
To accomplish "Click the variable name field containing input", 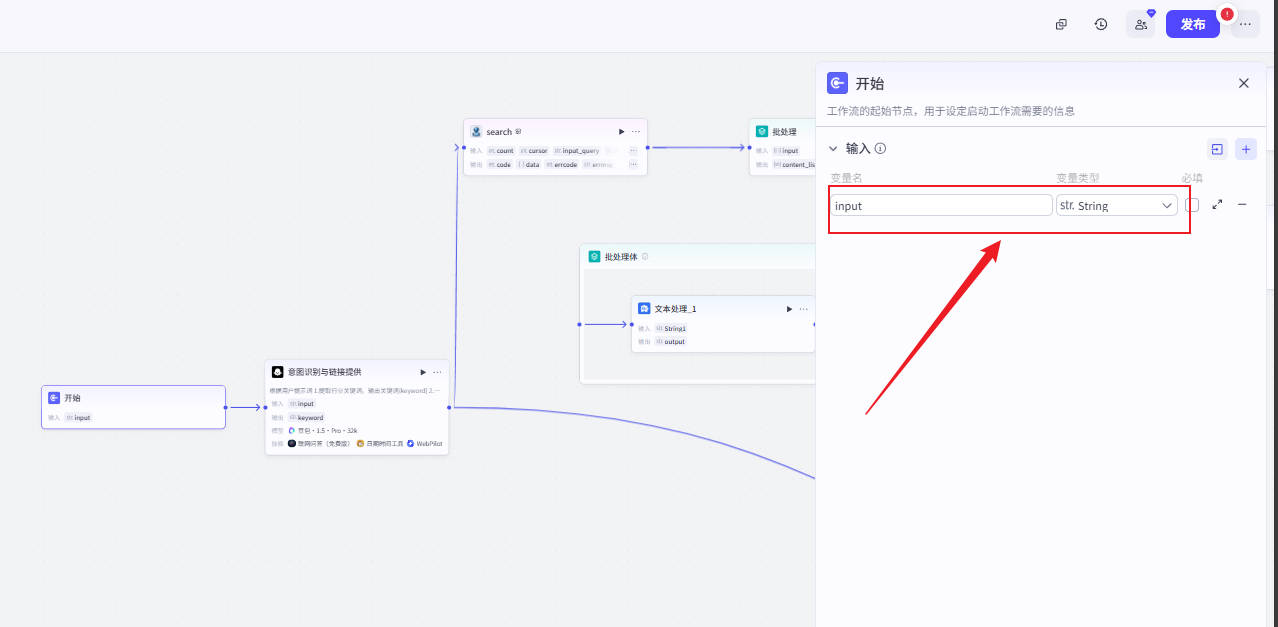I will click(x=941, y=205).
